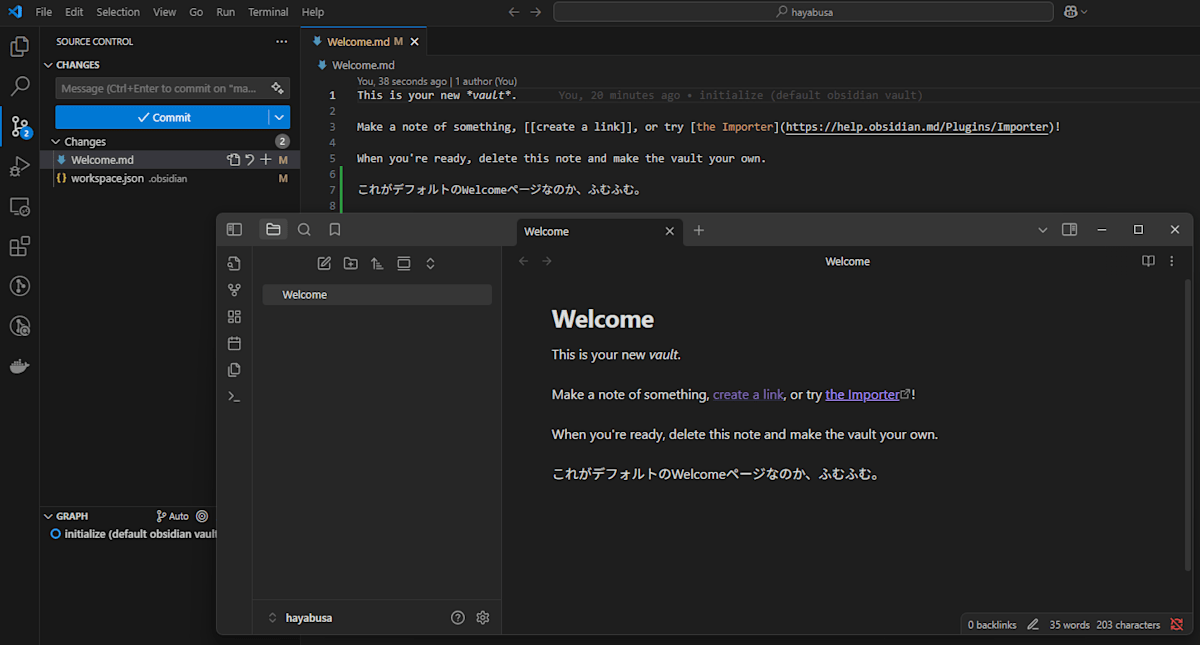
Task: Open templates icon in Obsidian ribbon
Action: tap(234, 370)
